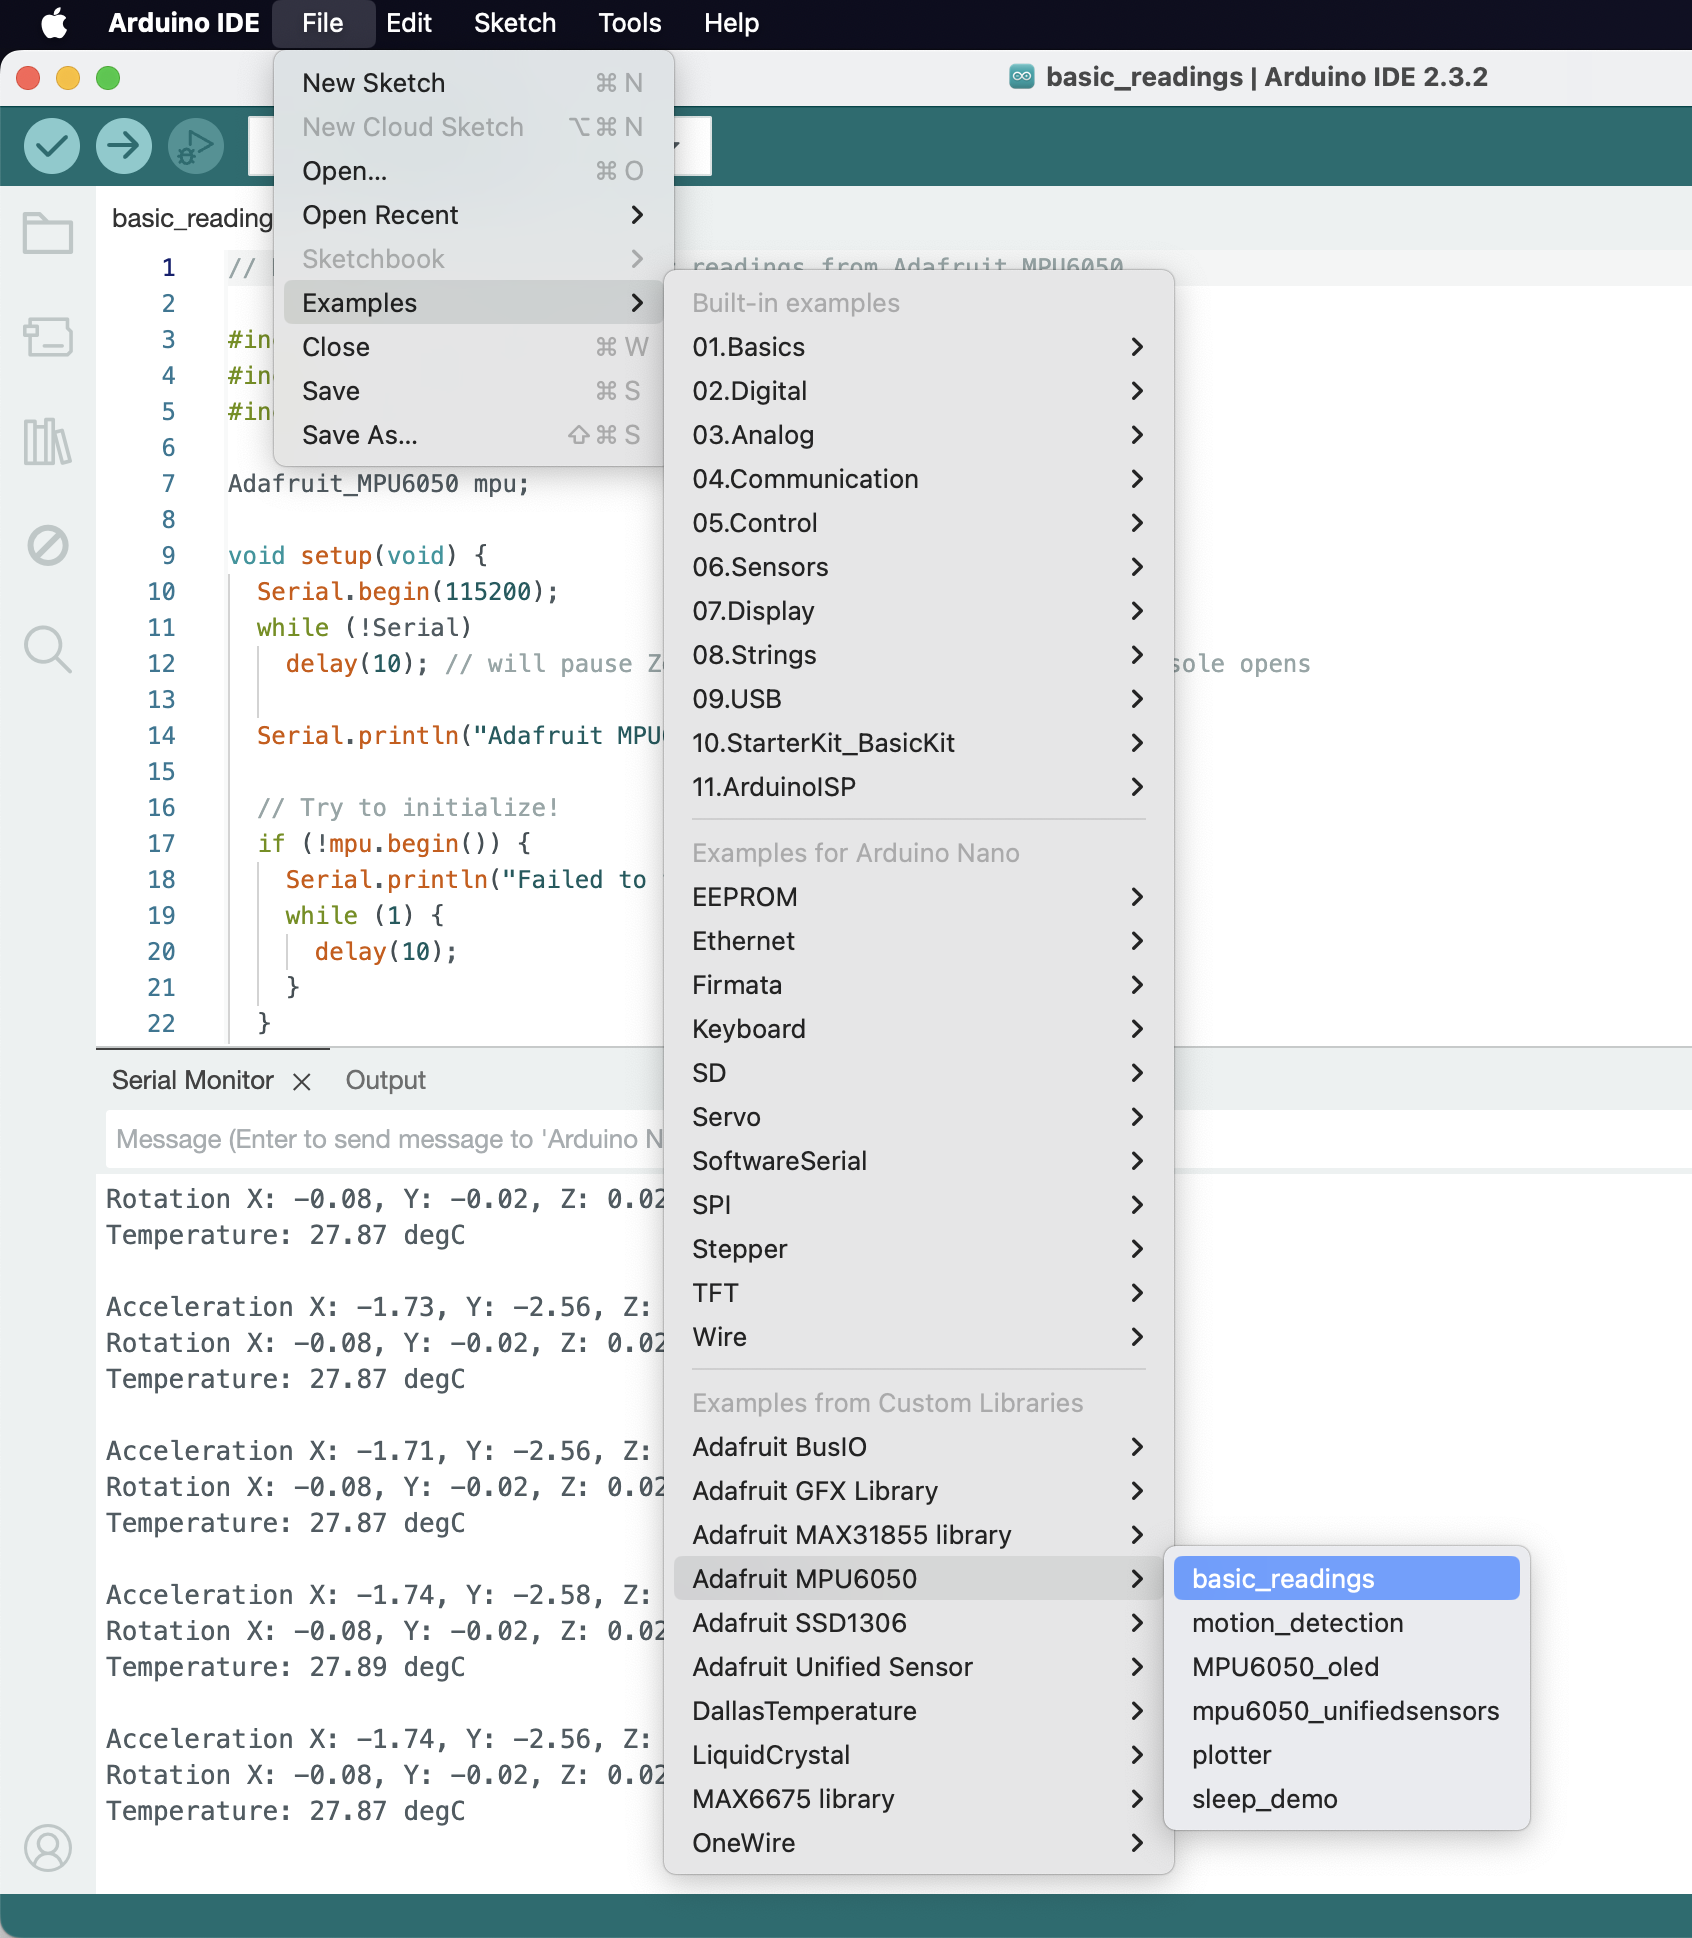Click the Serial Monitor message input field
Screen dimensions: 1692x1938
[386, 1139]
